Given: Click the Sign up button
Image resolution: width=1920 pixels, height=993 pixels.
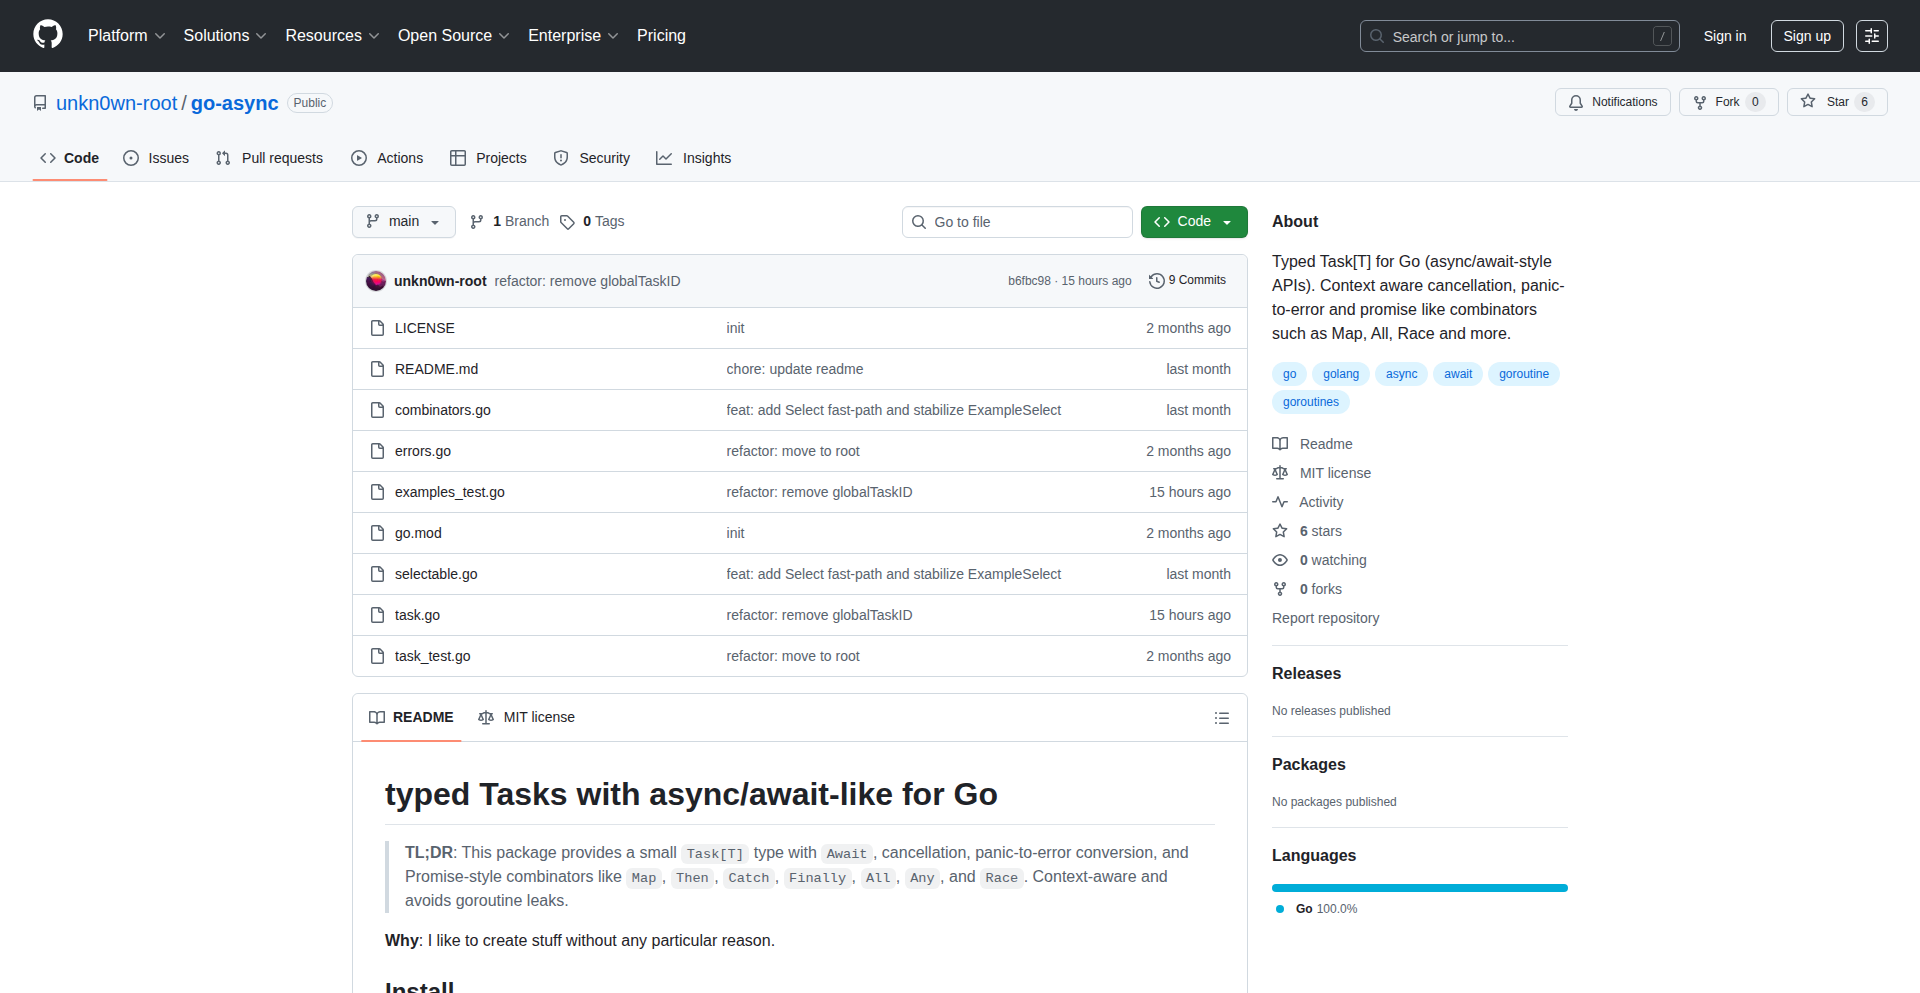Looking at the screenshot, I should tap(1806, 35).
